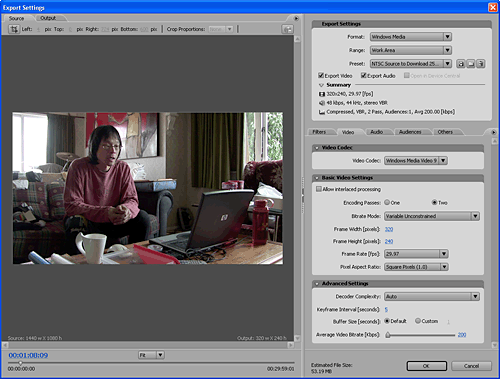The width and height of the screenshot is (500, 379).
Task: Open the Fit zoom level dropdown
Action: (151, 355)
